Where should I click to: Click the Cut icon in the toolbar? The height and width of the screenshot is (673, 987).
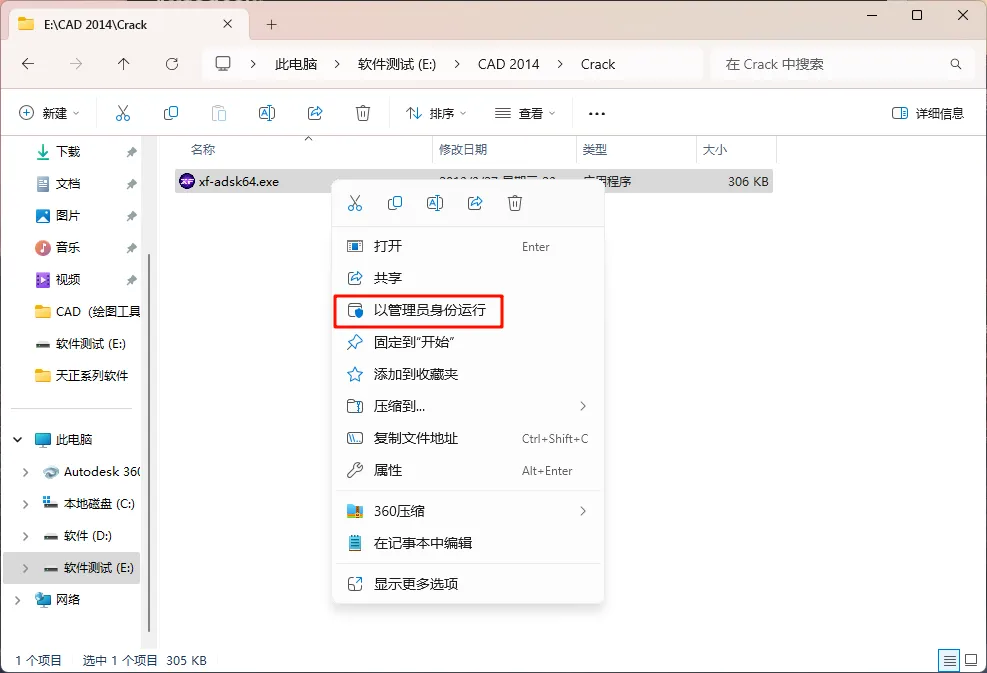(x=123, y=113)
